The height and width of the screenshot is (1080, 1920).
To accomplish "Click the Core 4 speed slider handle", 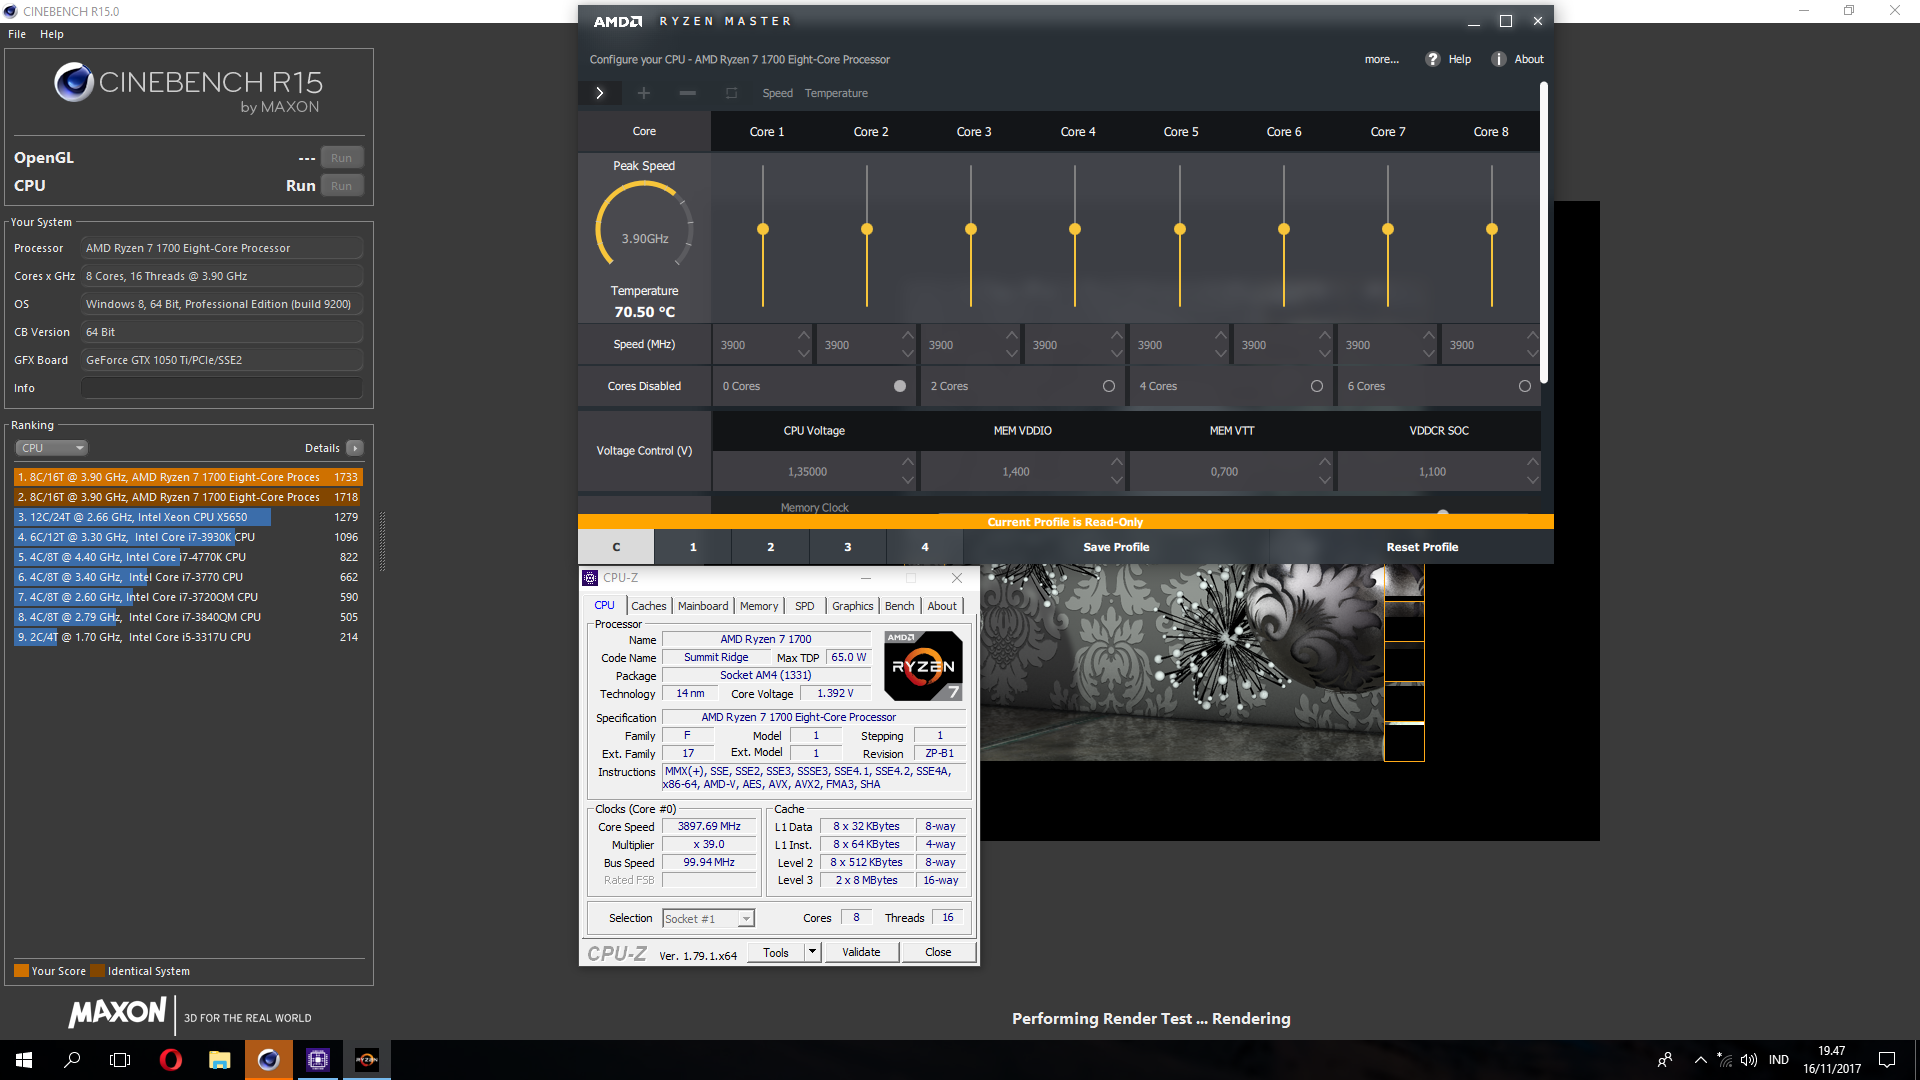I will (1075, 229).
